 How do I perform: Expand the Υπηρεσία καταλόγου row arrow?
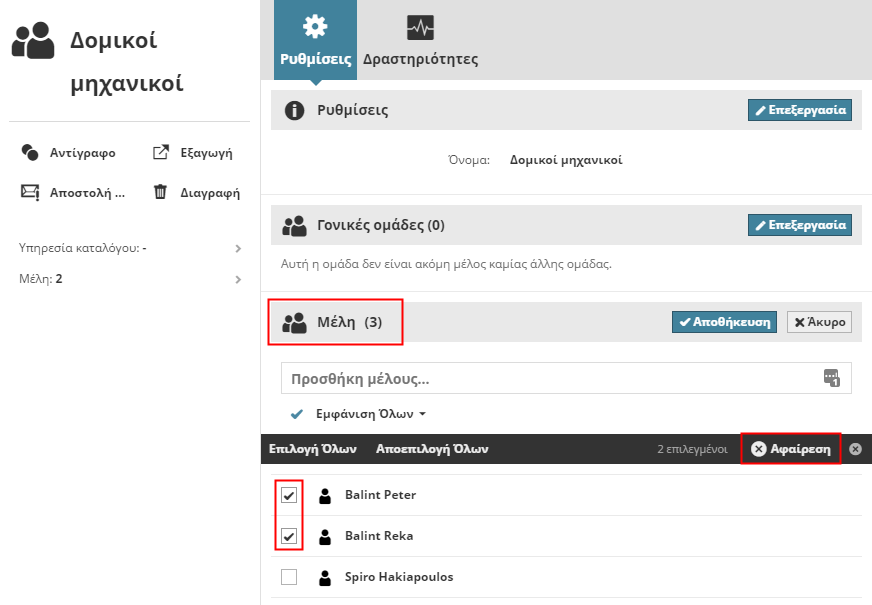238,248
